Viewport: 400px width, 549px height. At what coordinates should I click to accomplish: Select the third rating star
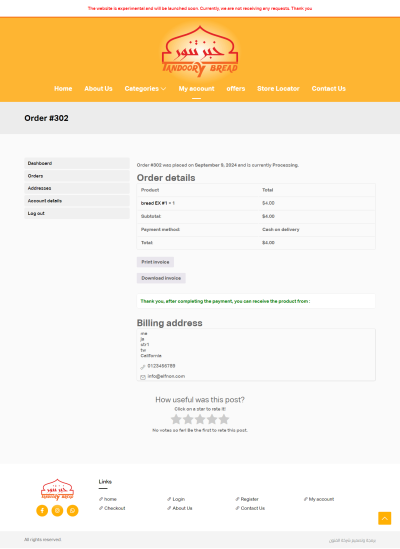[200, 419]
